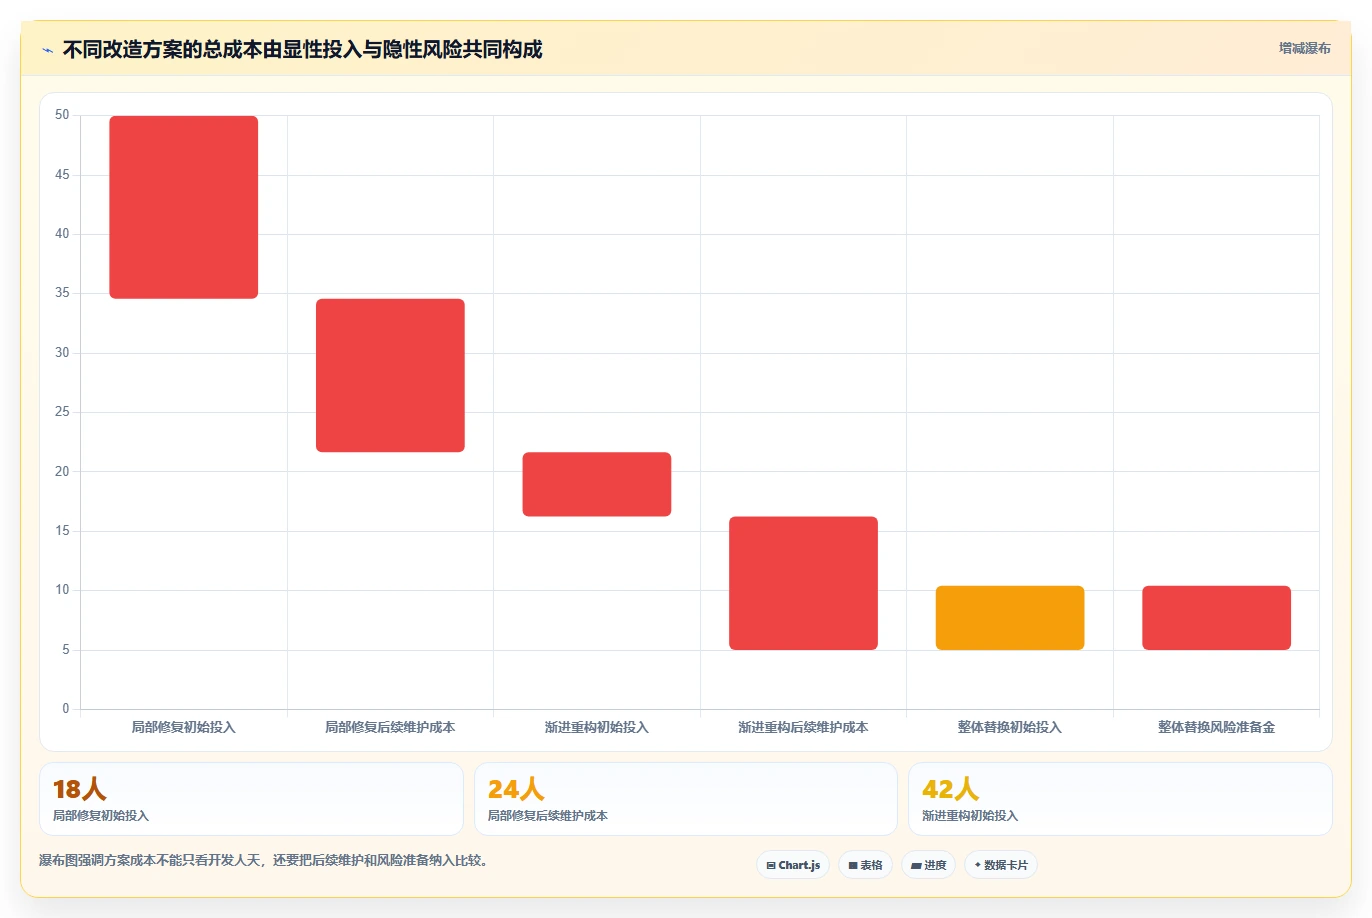This screenshot has height=918, width=1372.
Task: Click the axis label 局部修复初始投入
Action: (184, 727)
